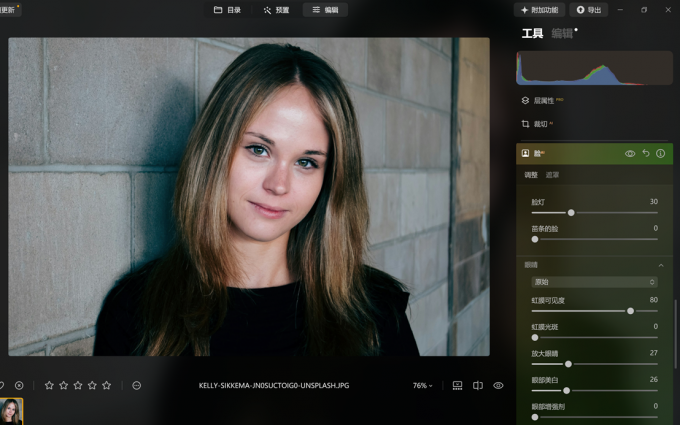The height and width of the screenshot is (425, 680).
Task: Switch to the 编辑 edits heading in right panel
Action: click(x=562, y=33)
